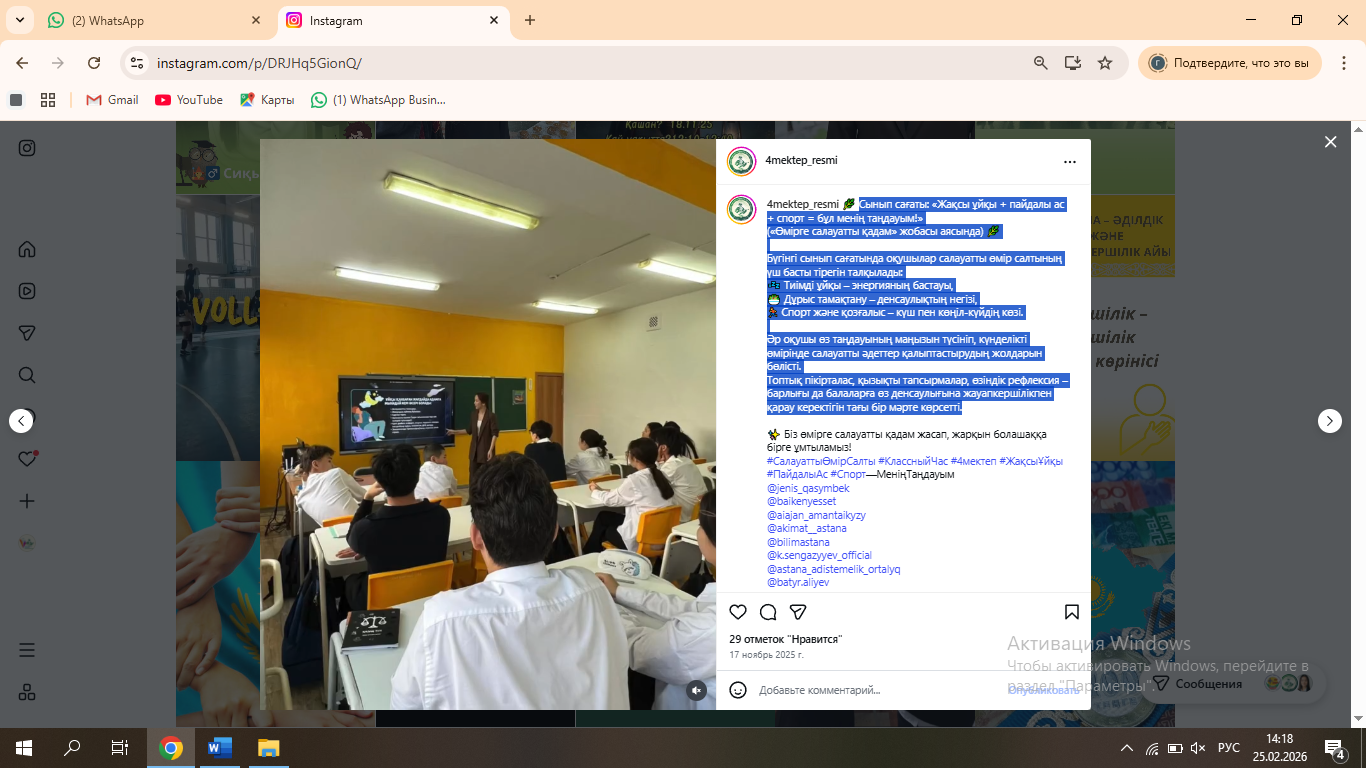
Task: Go to next post with right arrow
Action: click(1329, 421)
